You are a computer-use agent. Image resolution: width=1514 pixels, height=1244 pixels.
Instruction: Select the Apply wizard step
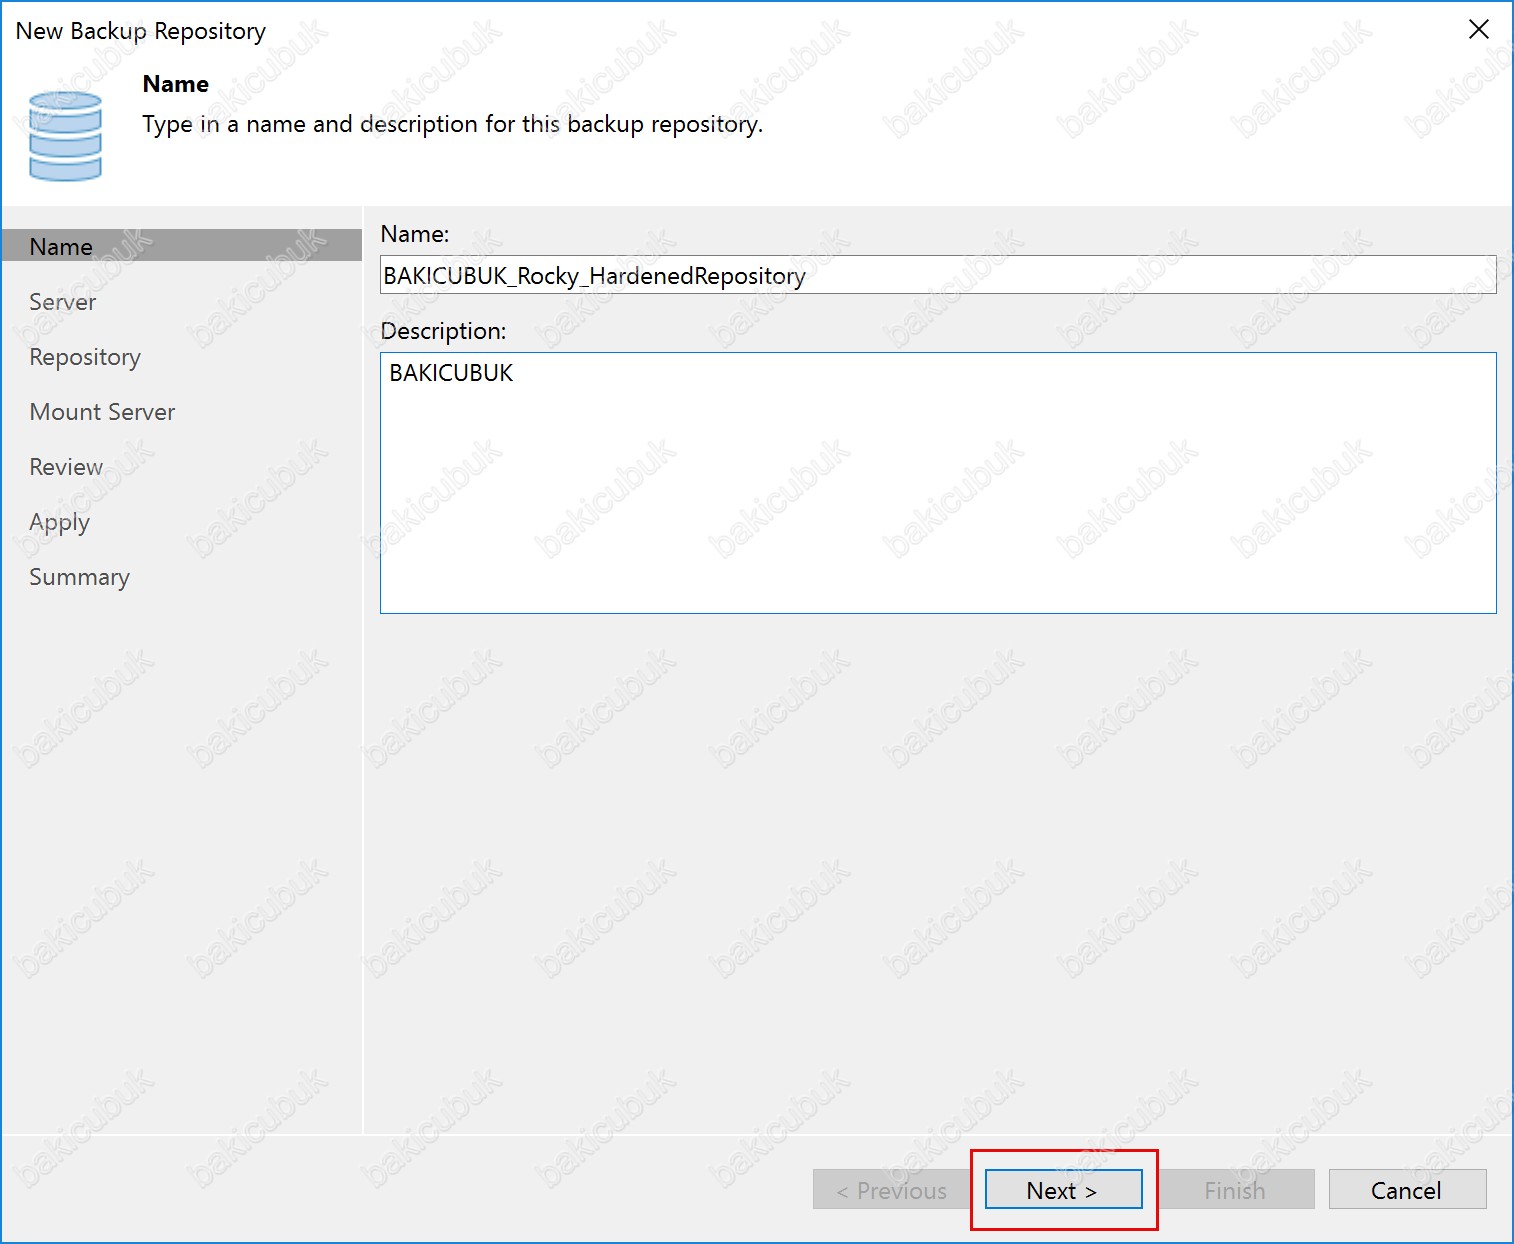pos(59,522)
